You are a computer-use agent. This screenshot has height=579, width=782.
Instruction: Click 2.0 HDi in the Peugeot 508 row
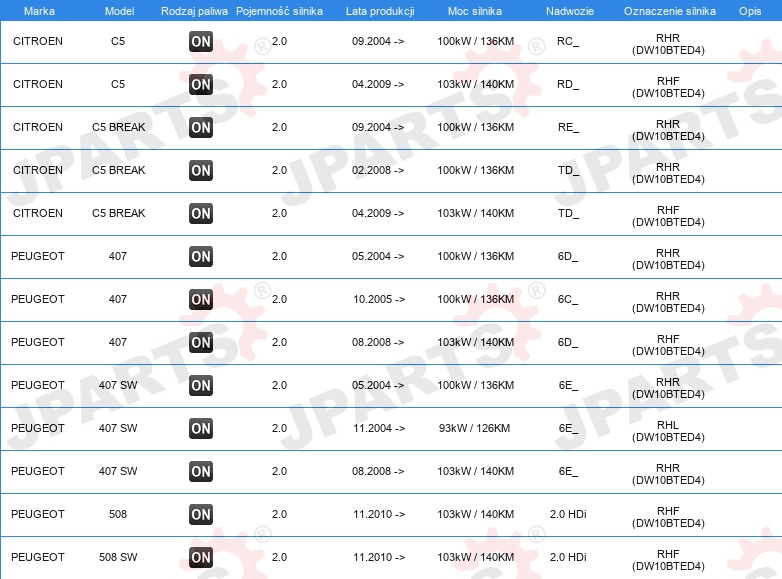point(568,514)
